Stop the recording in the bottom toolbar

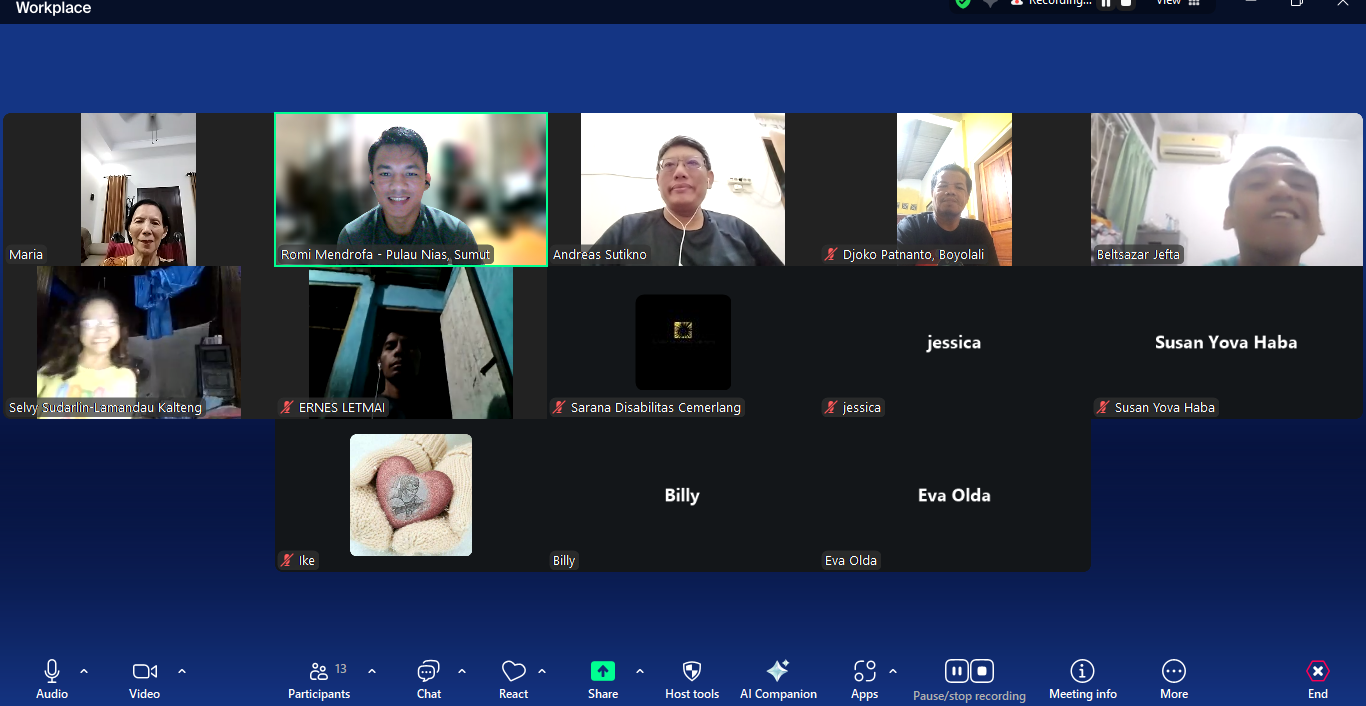(x=983, y=671)
